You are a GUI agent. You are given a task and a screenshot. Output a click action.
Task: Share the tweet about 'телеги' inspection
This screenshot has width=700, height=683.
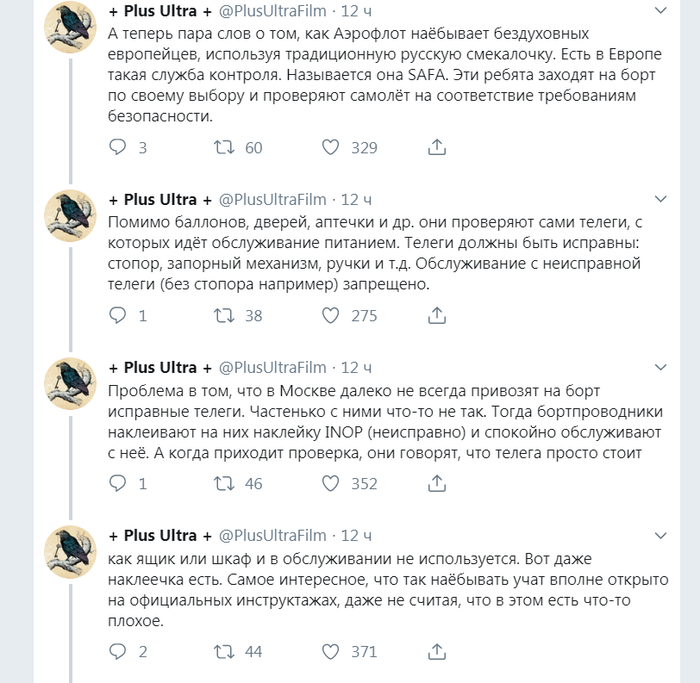[436, 316]
